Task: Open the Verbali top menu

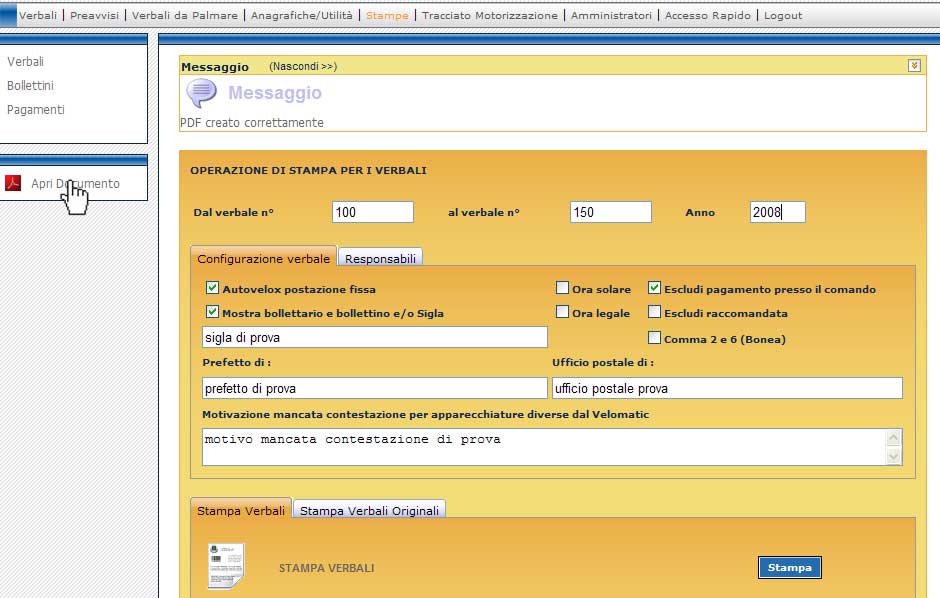Action: click(x=38, y=16)
